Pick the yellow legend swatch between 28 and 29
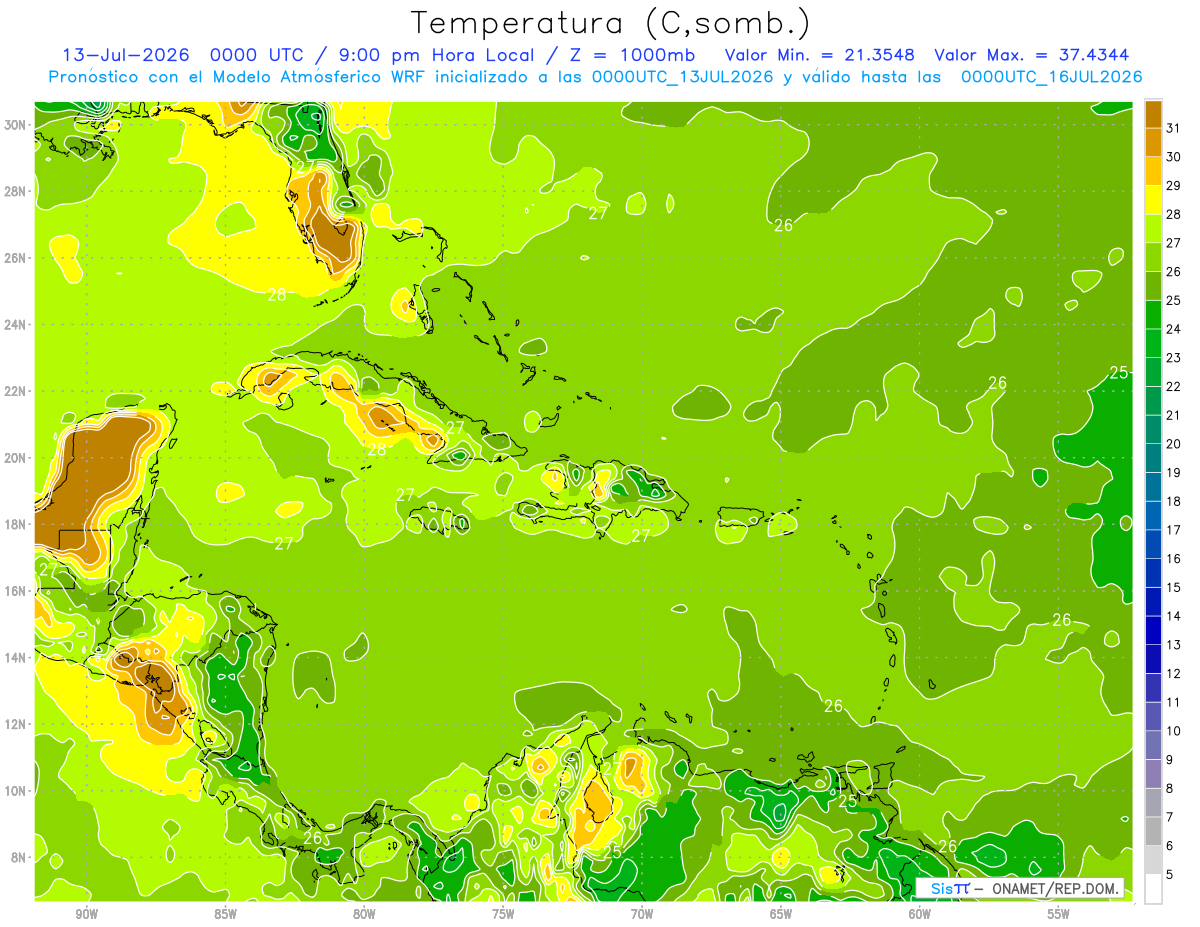The height and width of the screenshot is (927, 1200). (1153, 199)
